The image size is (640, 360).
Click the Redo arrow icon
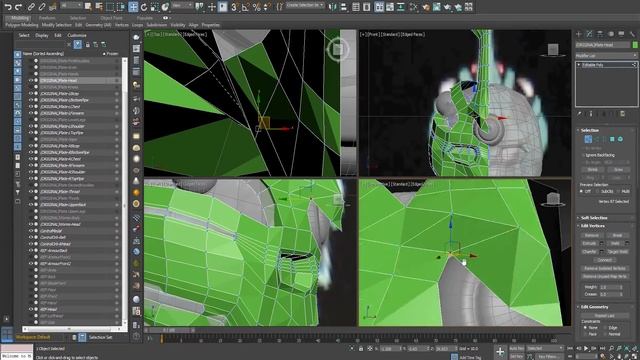pyautogui.click(x=18, y=7)
